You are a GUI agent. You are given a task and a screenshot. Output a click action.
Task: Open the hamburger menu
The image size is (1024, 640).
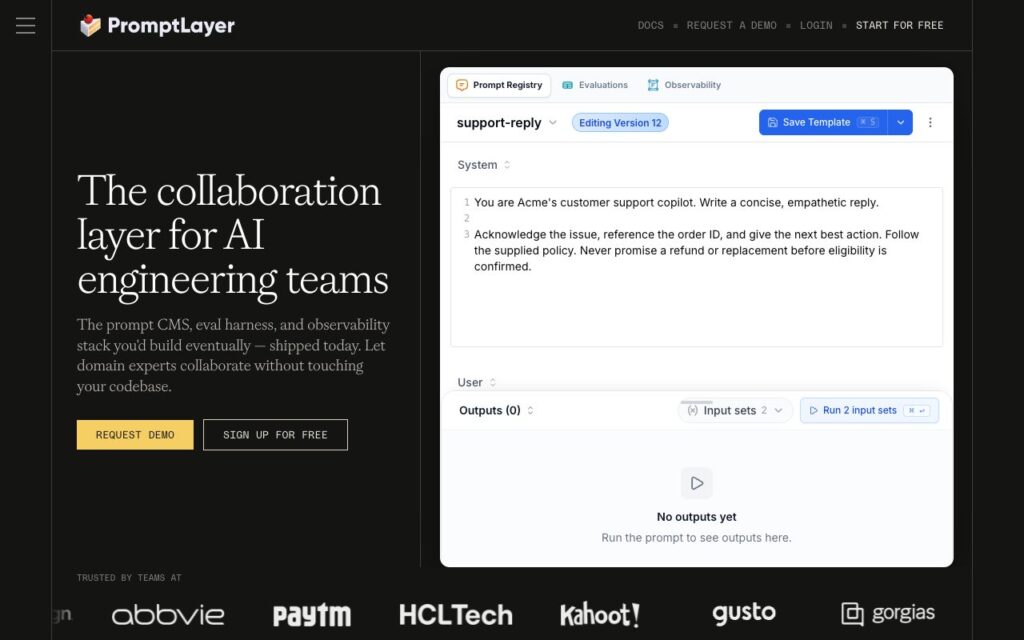point(25,25)
